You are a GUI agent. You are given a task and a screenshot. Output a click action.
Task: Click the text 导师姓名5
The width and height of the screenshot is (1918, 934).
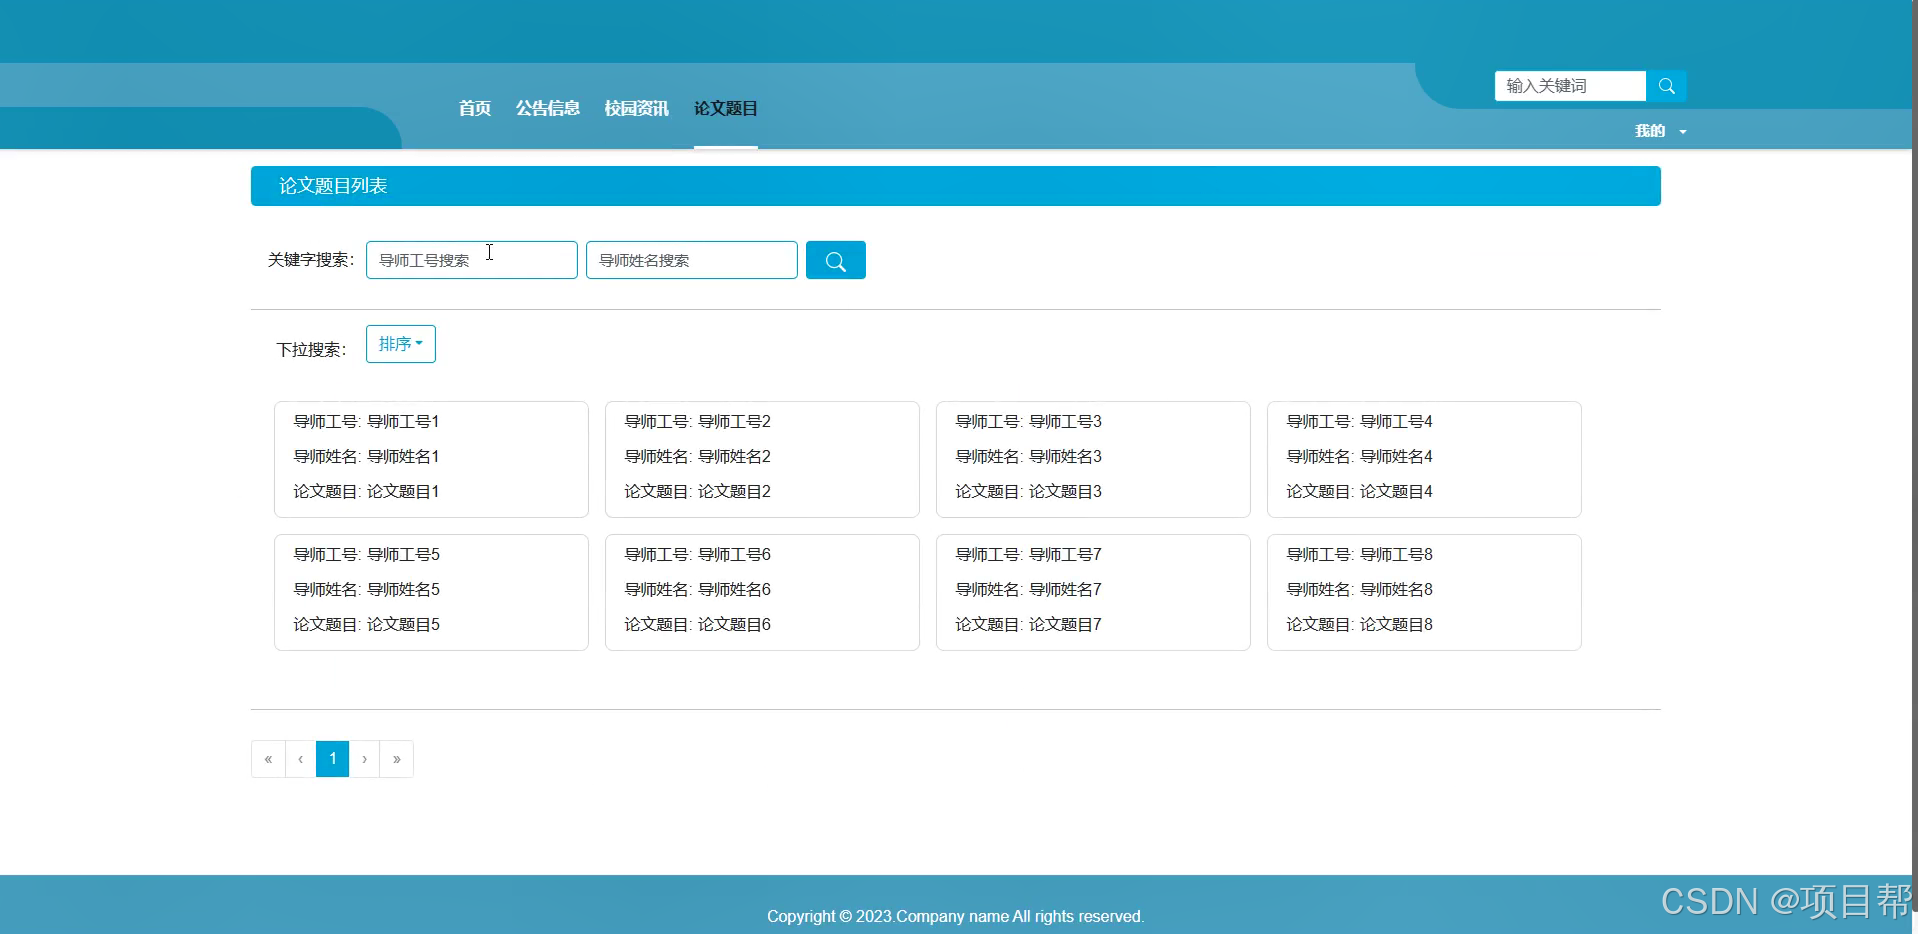(403, 589)
